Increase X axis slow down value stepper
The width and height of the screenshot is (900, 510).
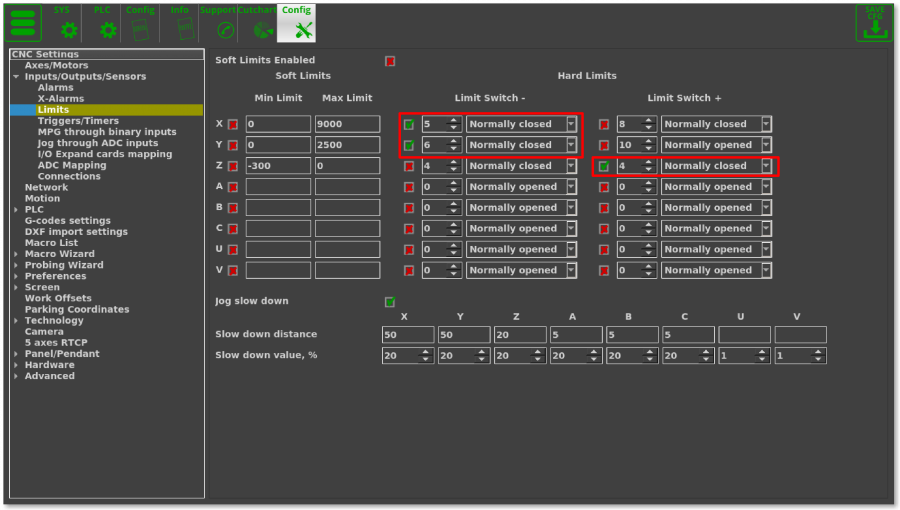pos(428,352)
